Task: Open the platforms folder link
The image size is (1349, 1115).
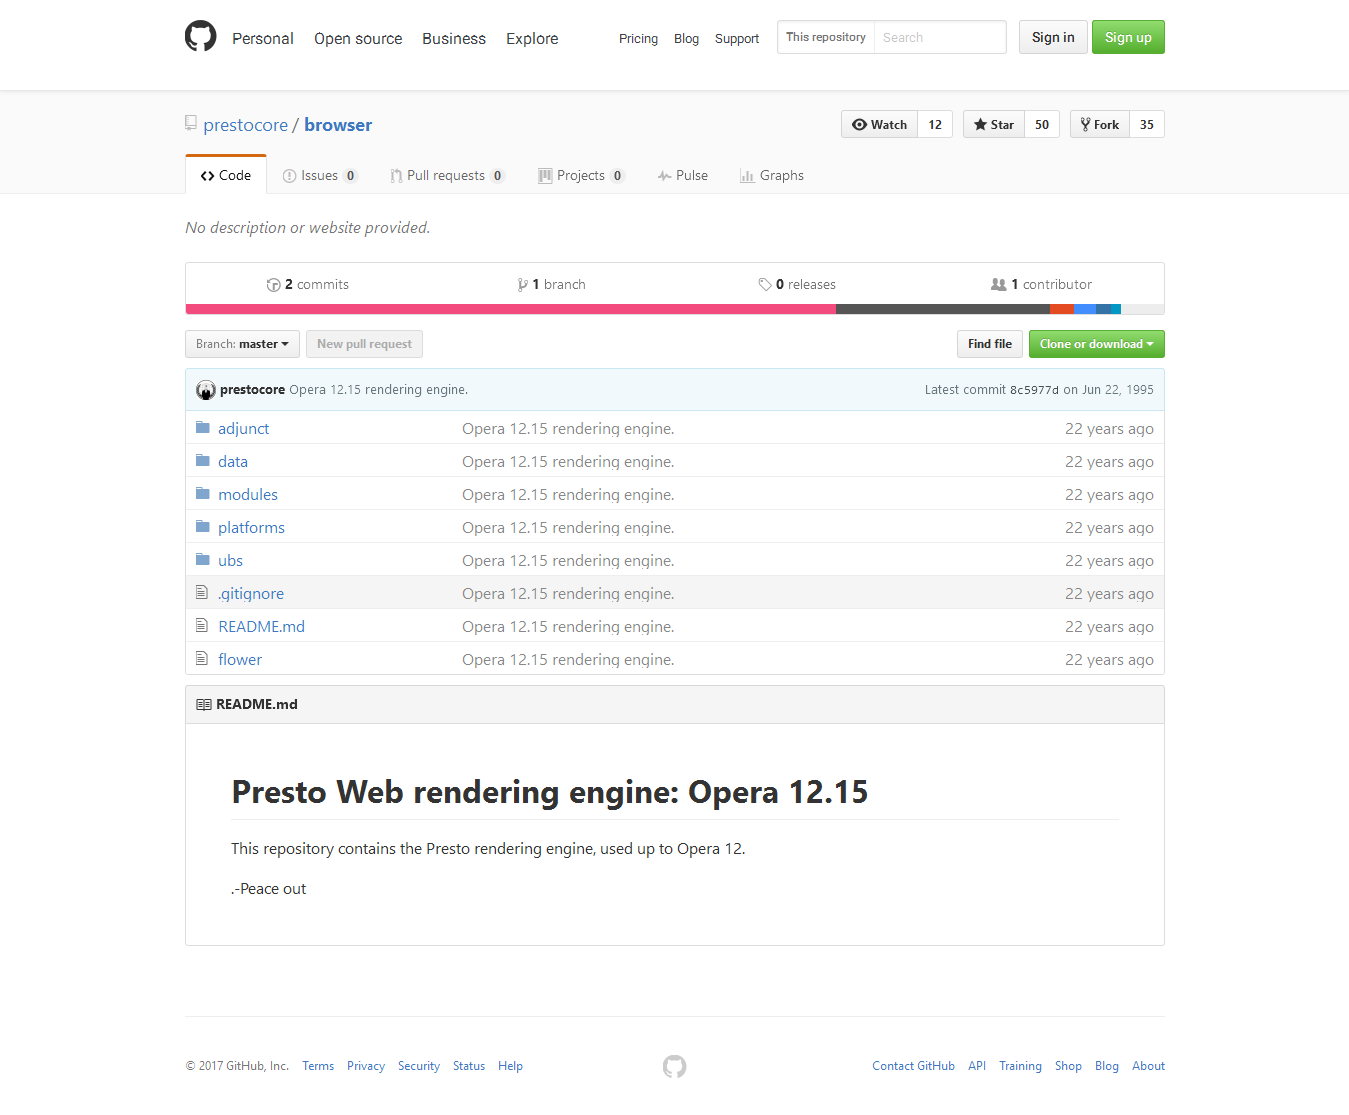Action: (x=251, y=527)
